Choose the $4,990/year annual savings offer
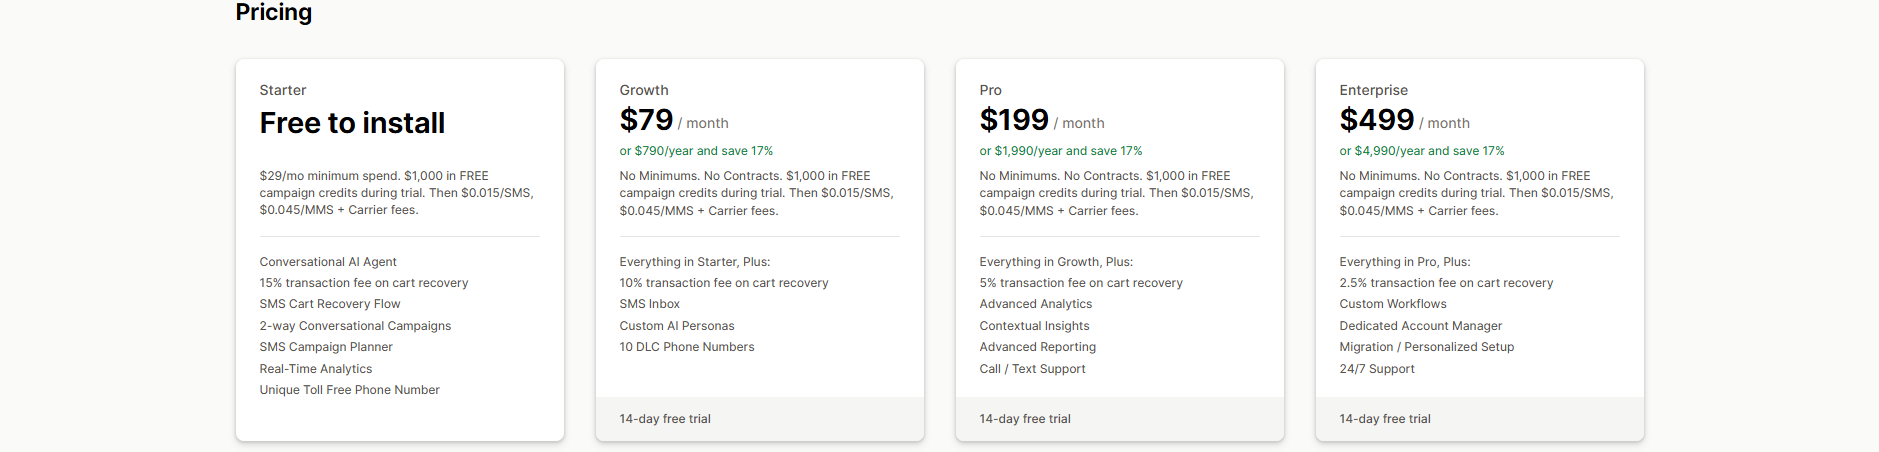Image resolution: width=1879 pixels, height=452 pixels. pos(1421,151)
